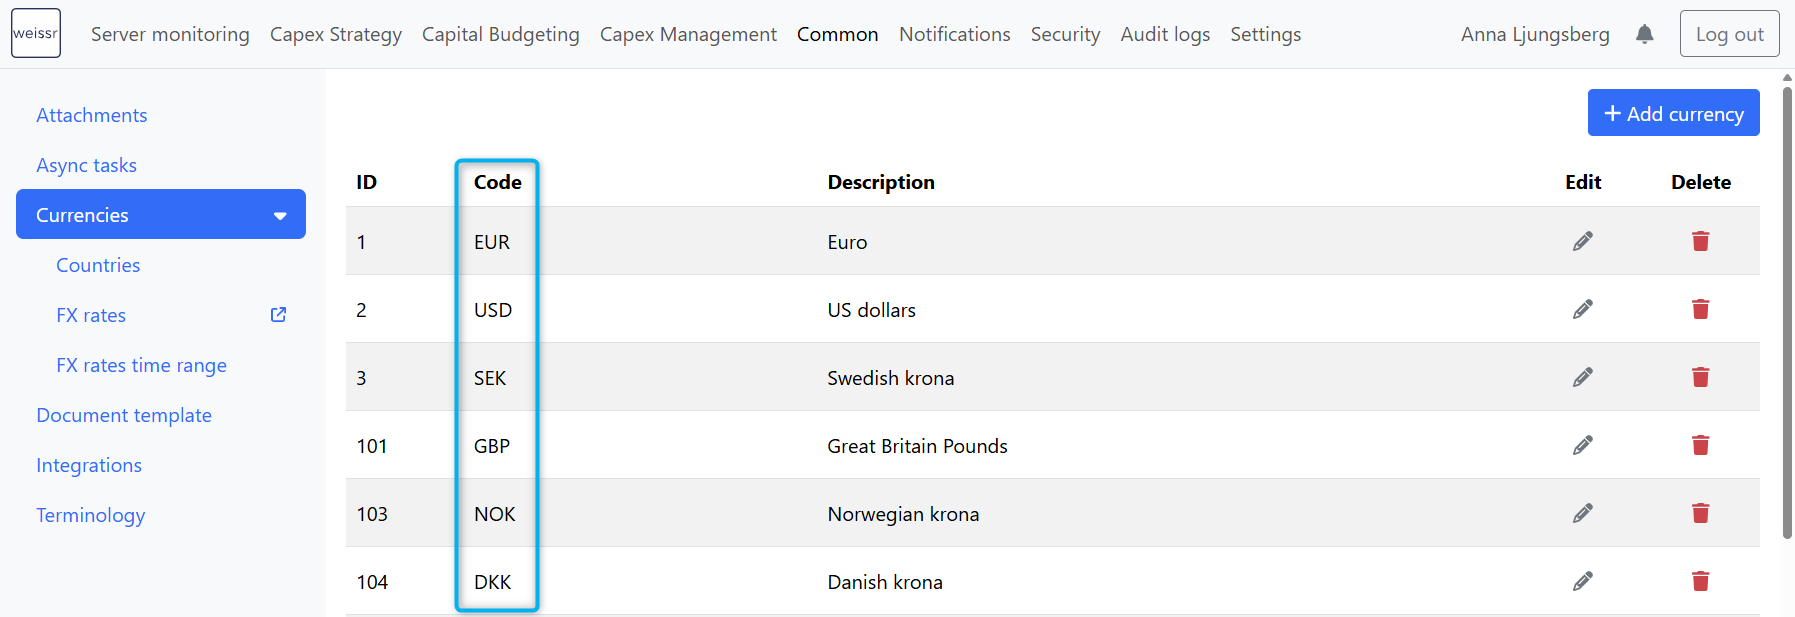Delete the Danish krona currency
The height and width of the screenshot is (617, 1795).
pyautogui.click(x=1700, y=581)
